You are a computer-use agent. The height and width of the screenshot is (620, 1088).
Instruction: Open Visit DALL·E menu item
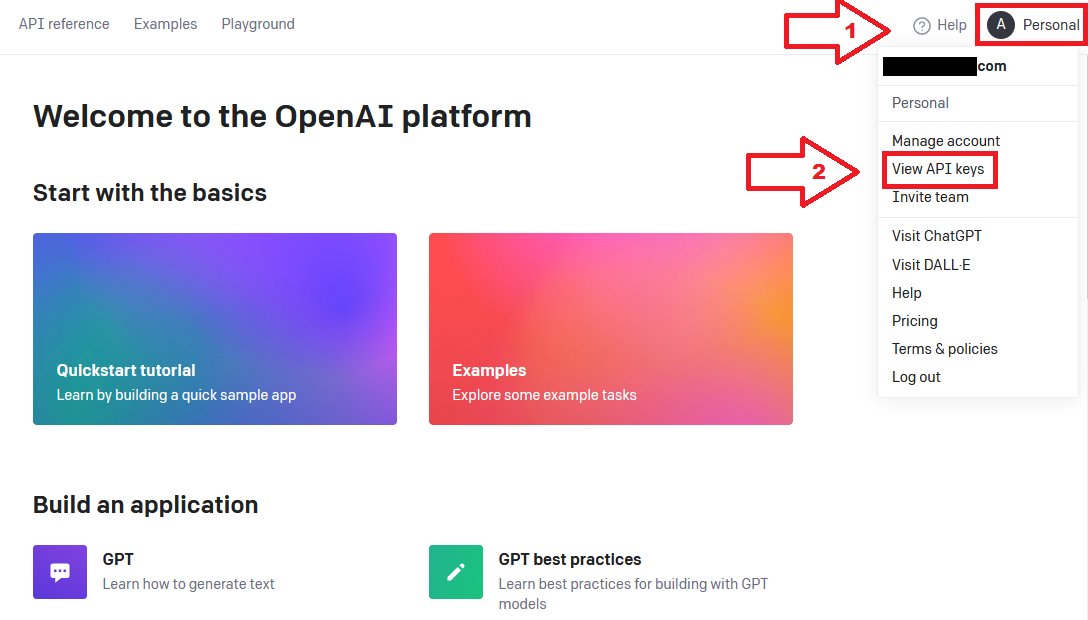tap(930, 265)
